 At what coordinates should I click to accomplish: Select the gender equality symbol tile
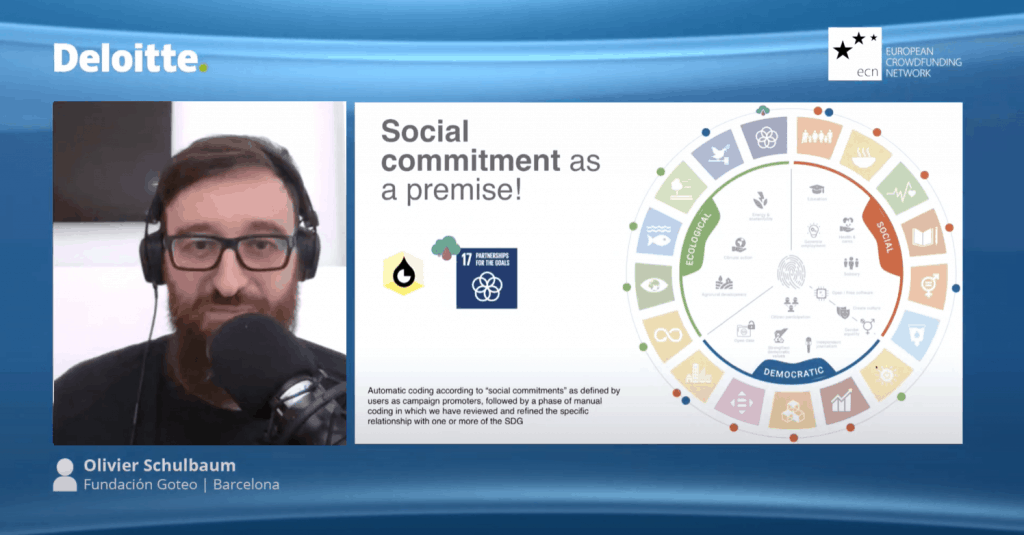(928, 286)
